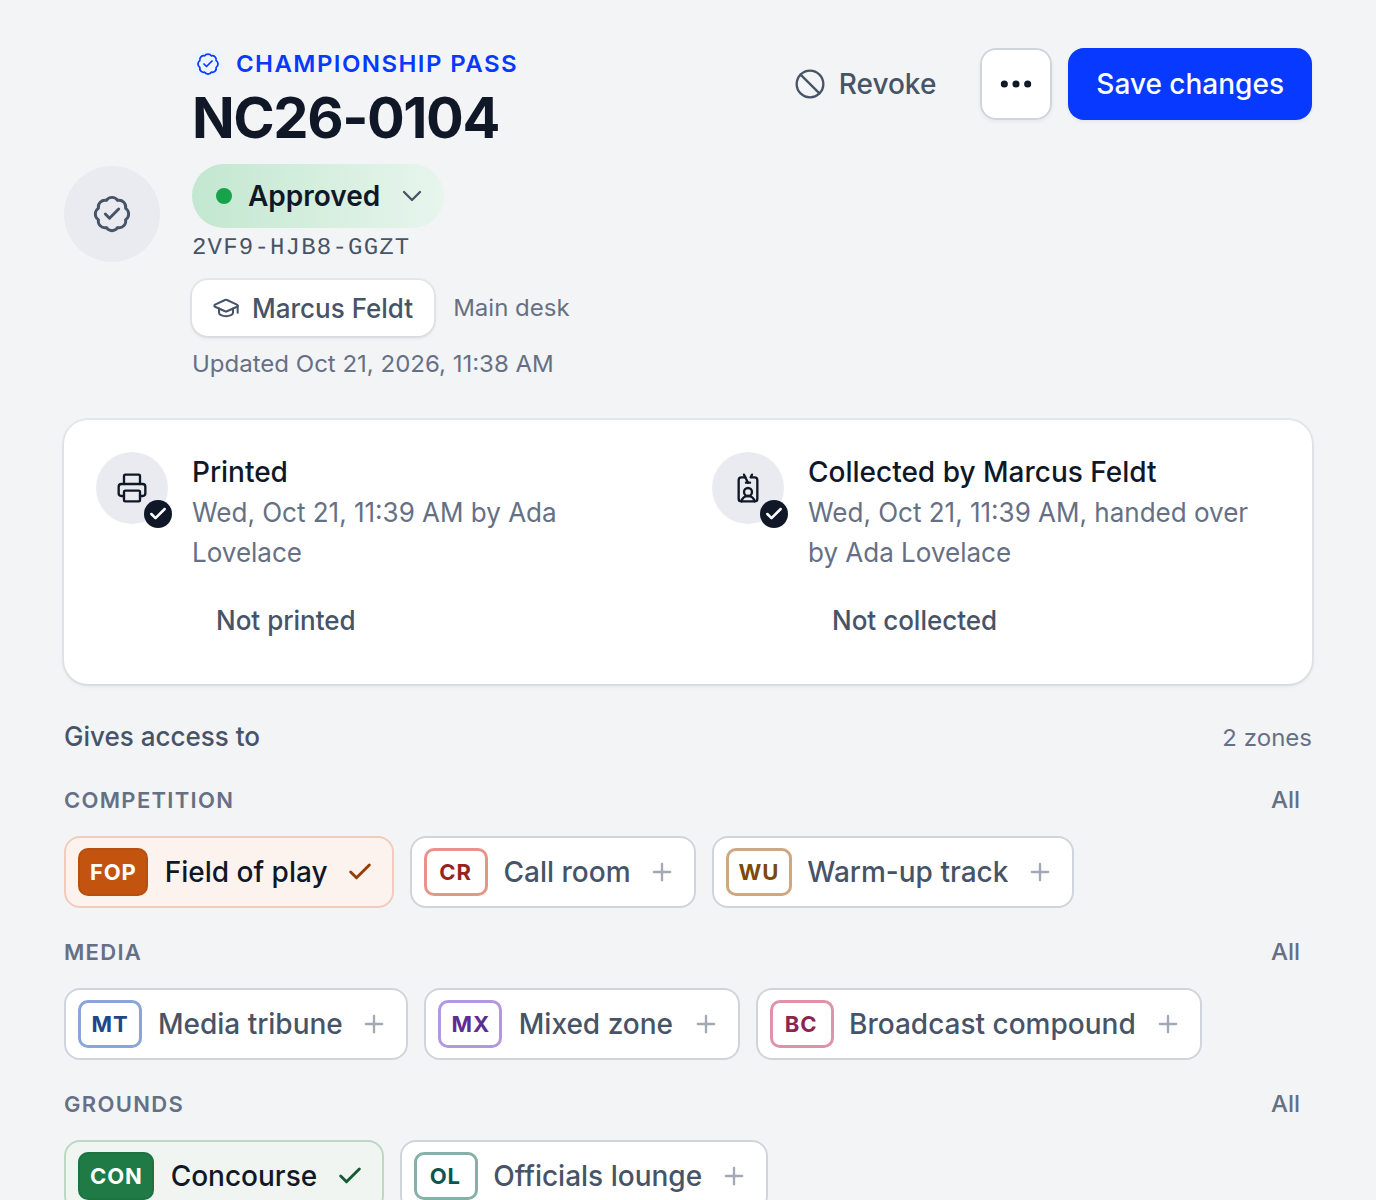Click the Gives access to heading
The image size is (1376, 1200).
click(162, 737)
